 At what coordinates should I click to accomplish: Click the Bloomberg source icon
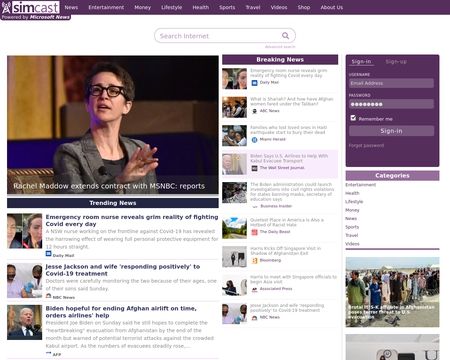point(254,261)
